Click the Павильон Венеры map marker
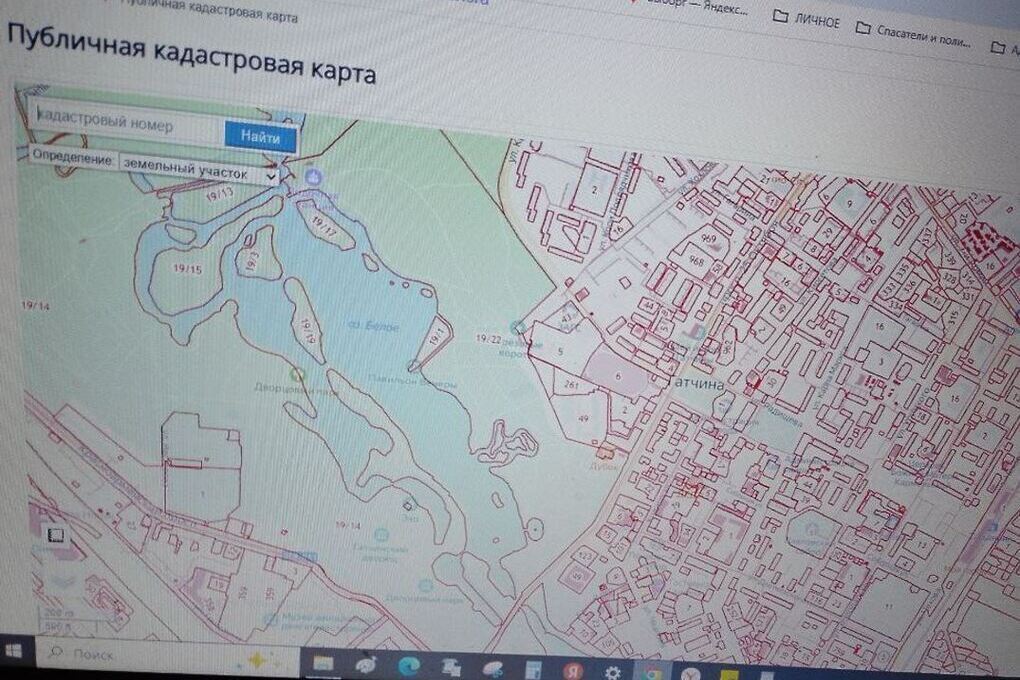Image resolution: width=1020 pixels, height=680 pixels. [x=413, y=365]
